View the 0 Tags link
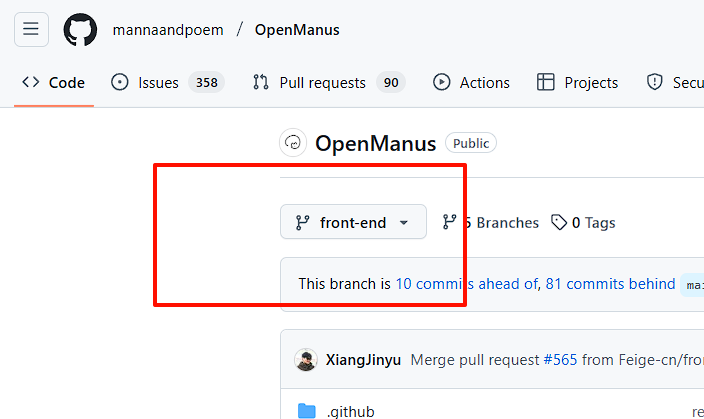Image resolution: width=704 pixels, height=419 pixels. click(583, 222)
